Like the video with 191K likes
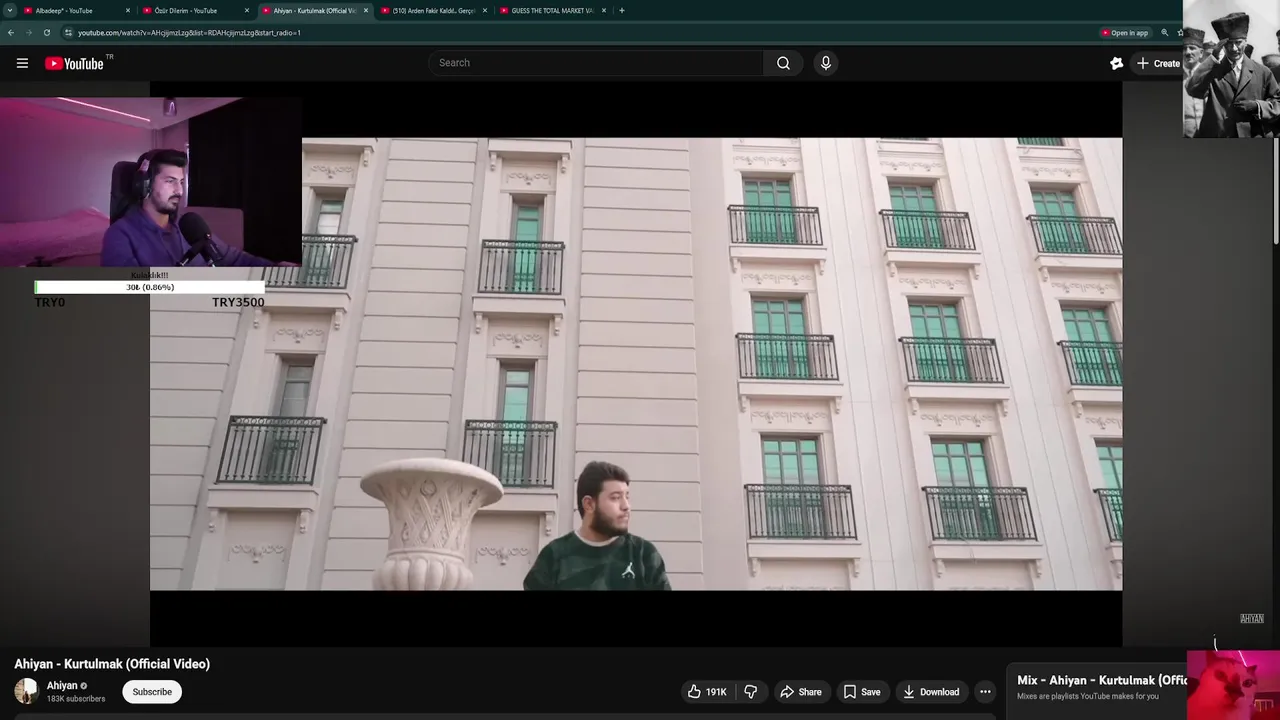The height and width of the screenshot is (720, 1280). coord(706,692)
